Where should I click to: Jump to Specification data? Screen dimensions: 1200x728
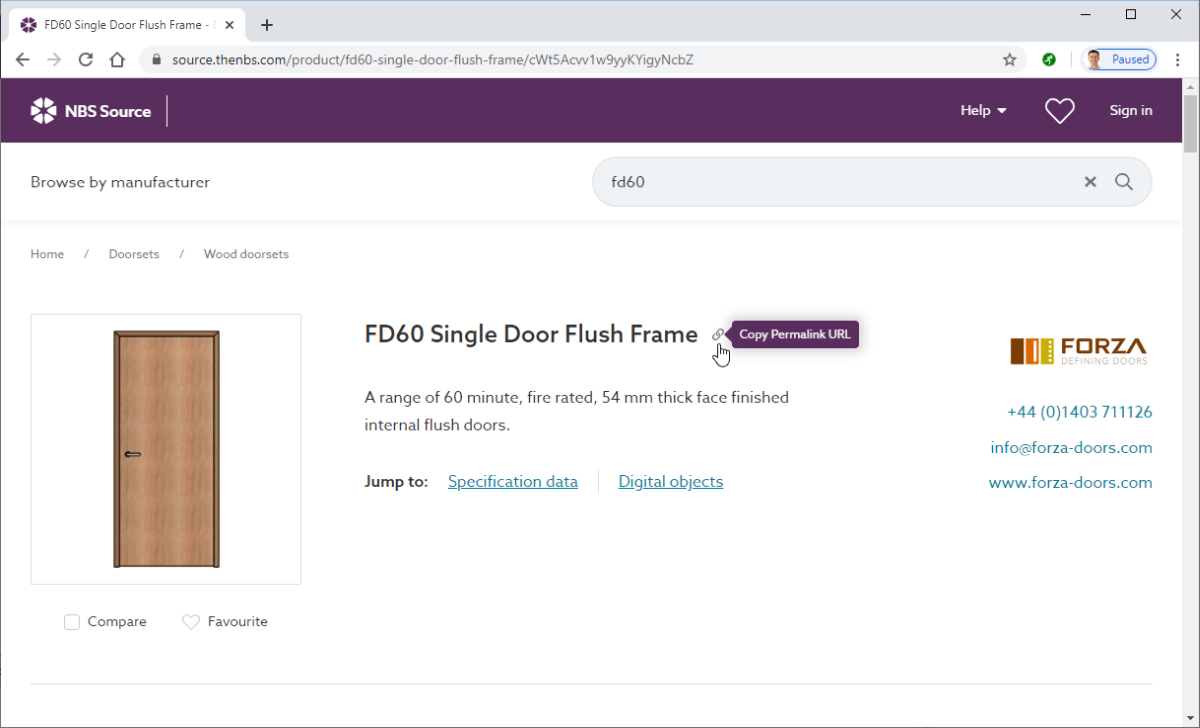pos(513,482)
